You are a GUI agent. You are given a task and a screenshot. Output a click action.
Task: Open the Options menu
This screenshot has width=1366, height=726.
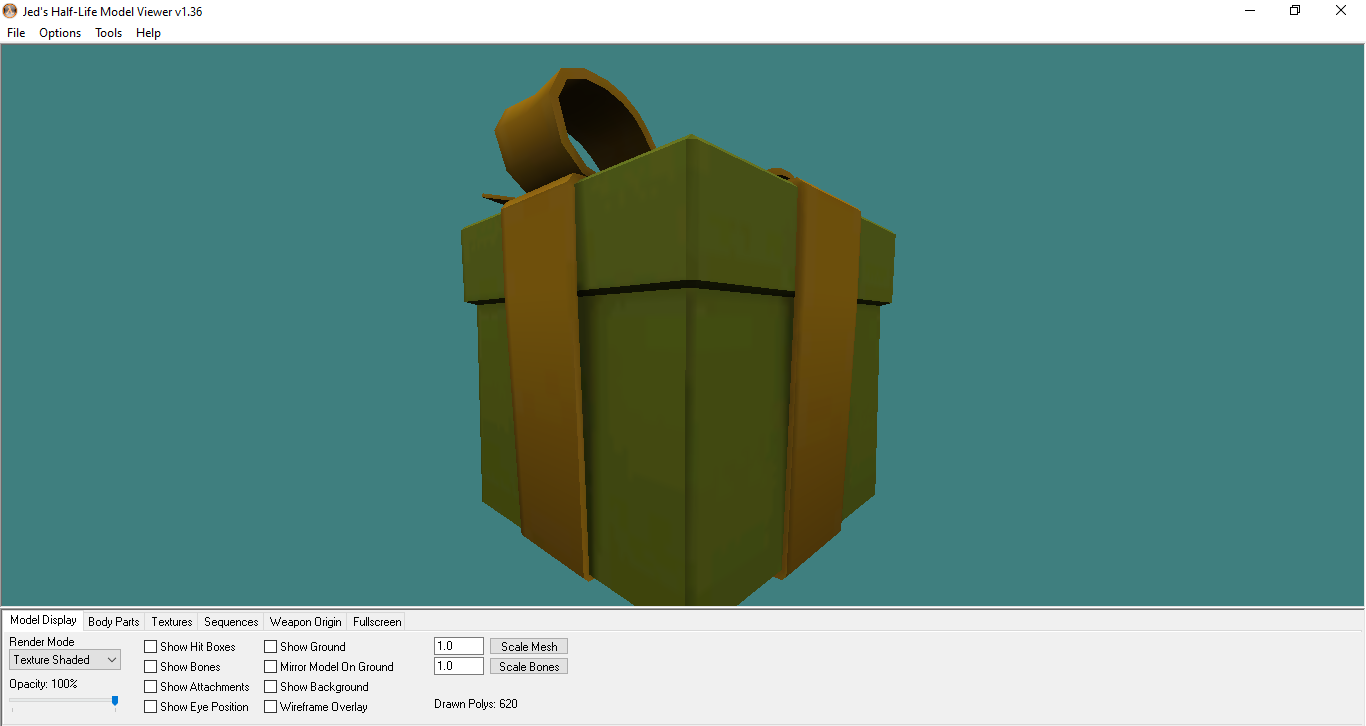(x=60, y=33)
